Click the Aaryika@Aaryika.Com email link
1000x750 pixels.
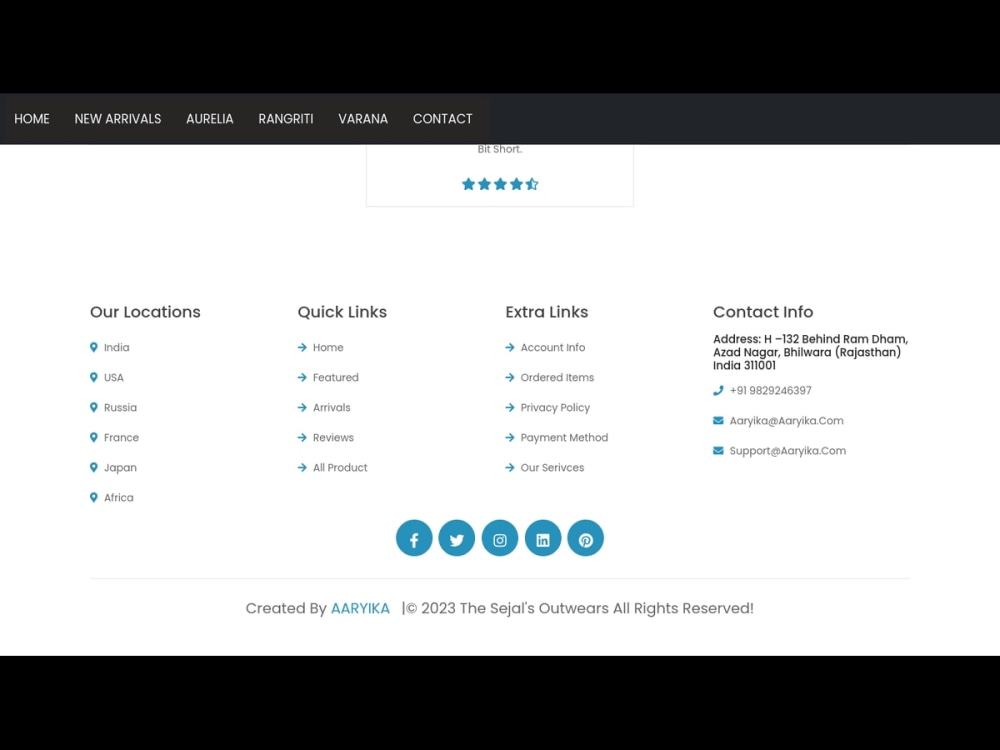tap(786, 420)
